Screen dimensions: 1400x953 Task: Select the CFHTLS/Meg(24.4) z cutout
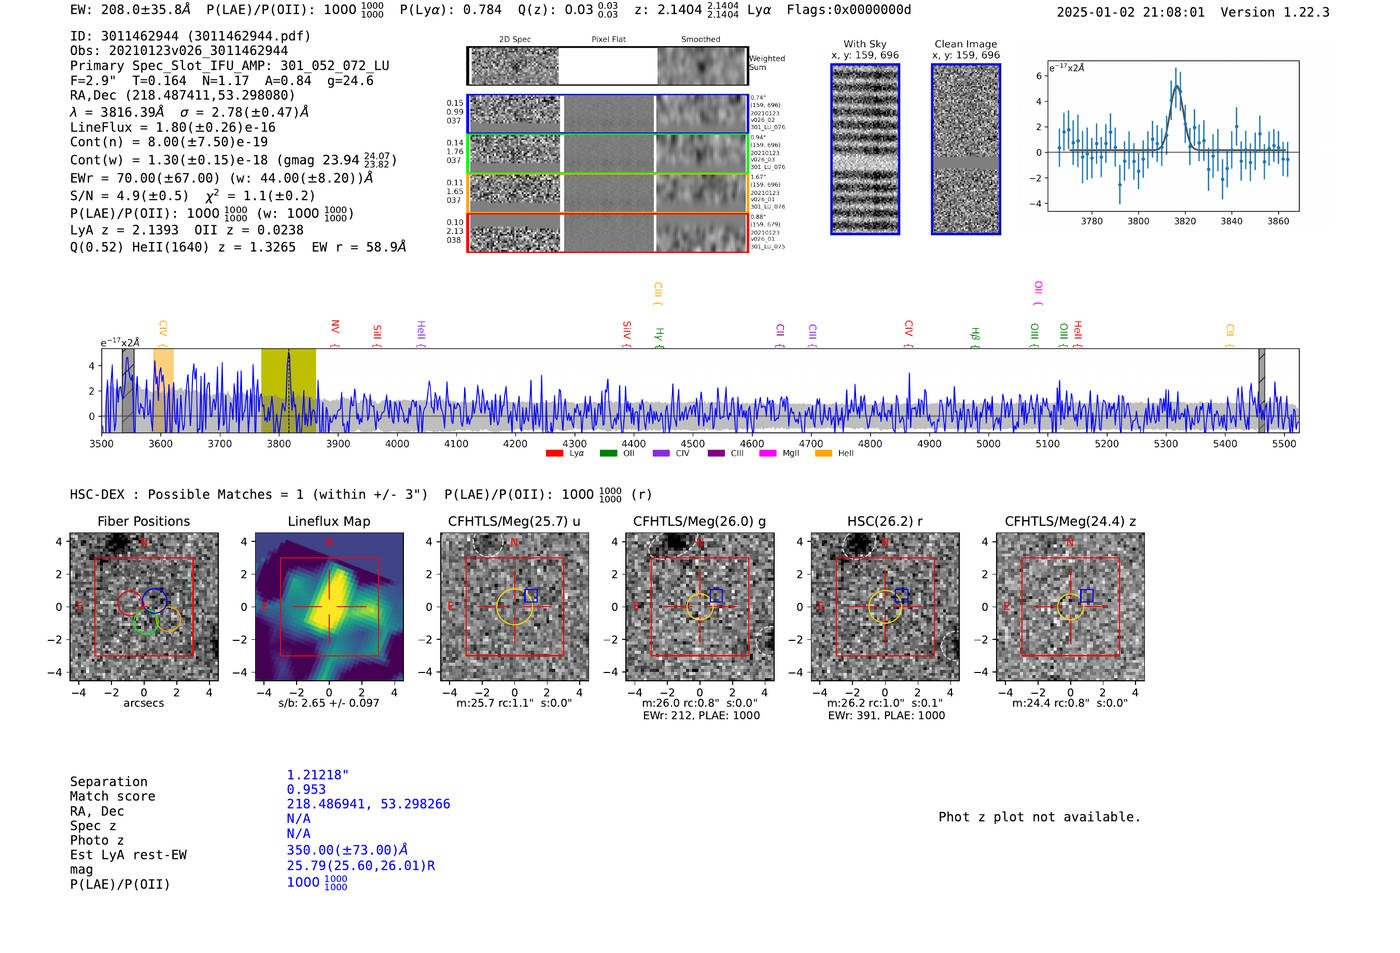point(1070,607)
